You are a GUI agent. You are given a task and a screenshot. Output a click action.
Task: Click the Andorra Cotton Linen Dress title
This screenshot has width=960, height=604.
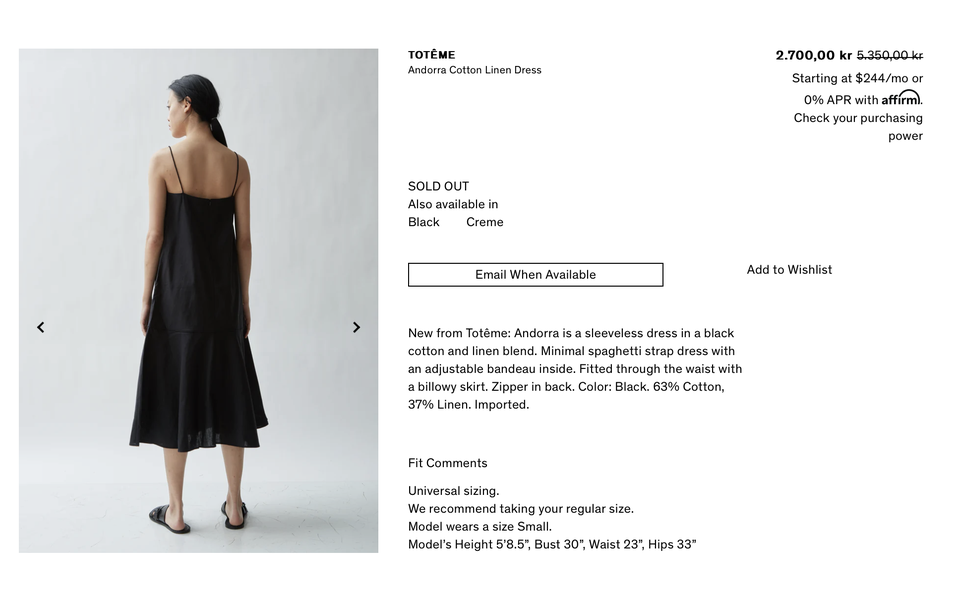click(474, 70)
